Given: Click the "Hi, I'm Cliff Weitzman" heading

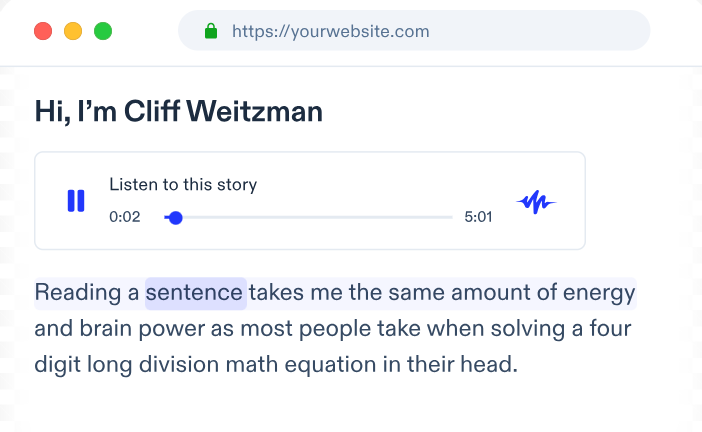Looking at the screenshot, I should 178,111.
